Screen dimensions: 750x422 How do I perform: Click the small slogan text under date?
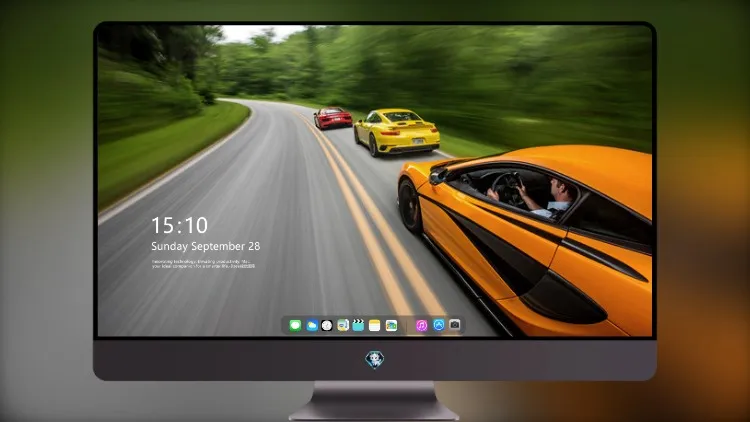(203, 264)
